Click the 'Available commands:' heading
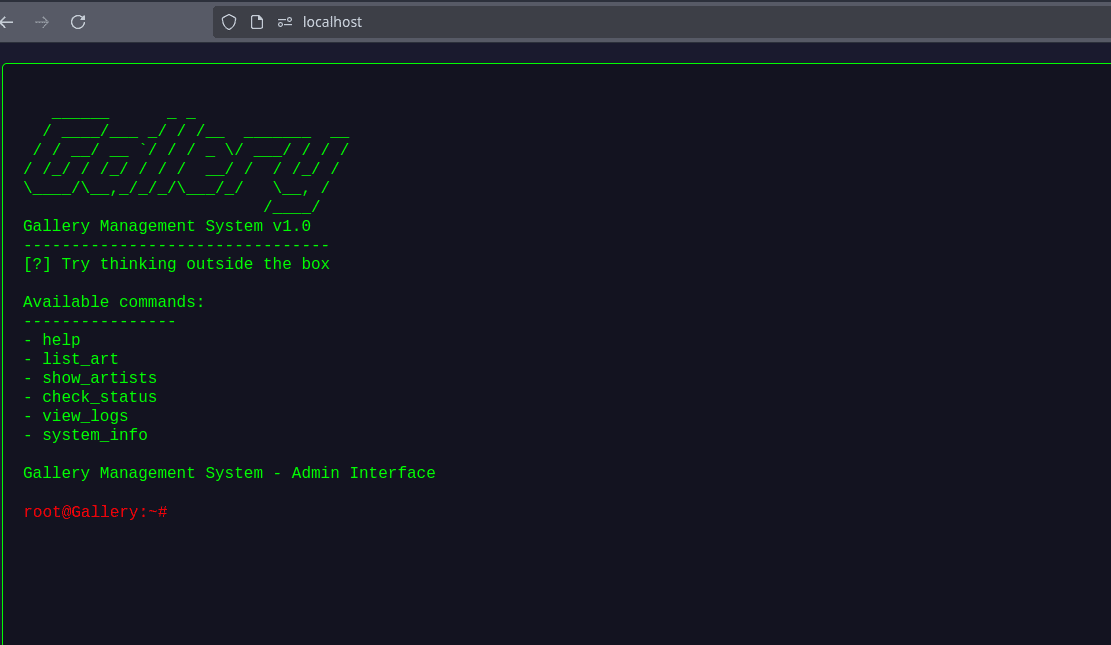 pyautogui.click(x=114, y=303)
